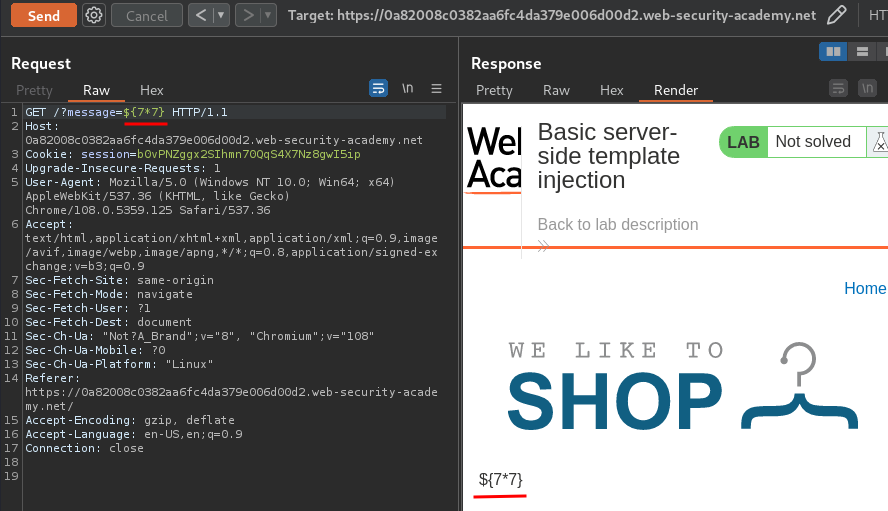
Task: Click the Accept-Language header line
Action: 134,434
